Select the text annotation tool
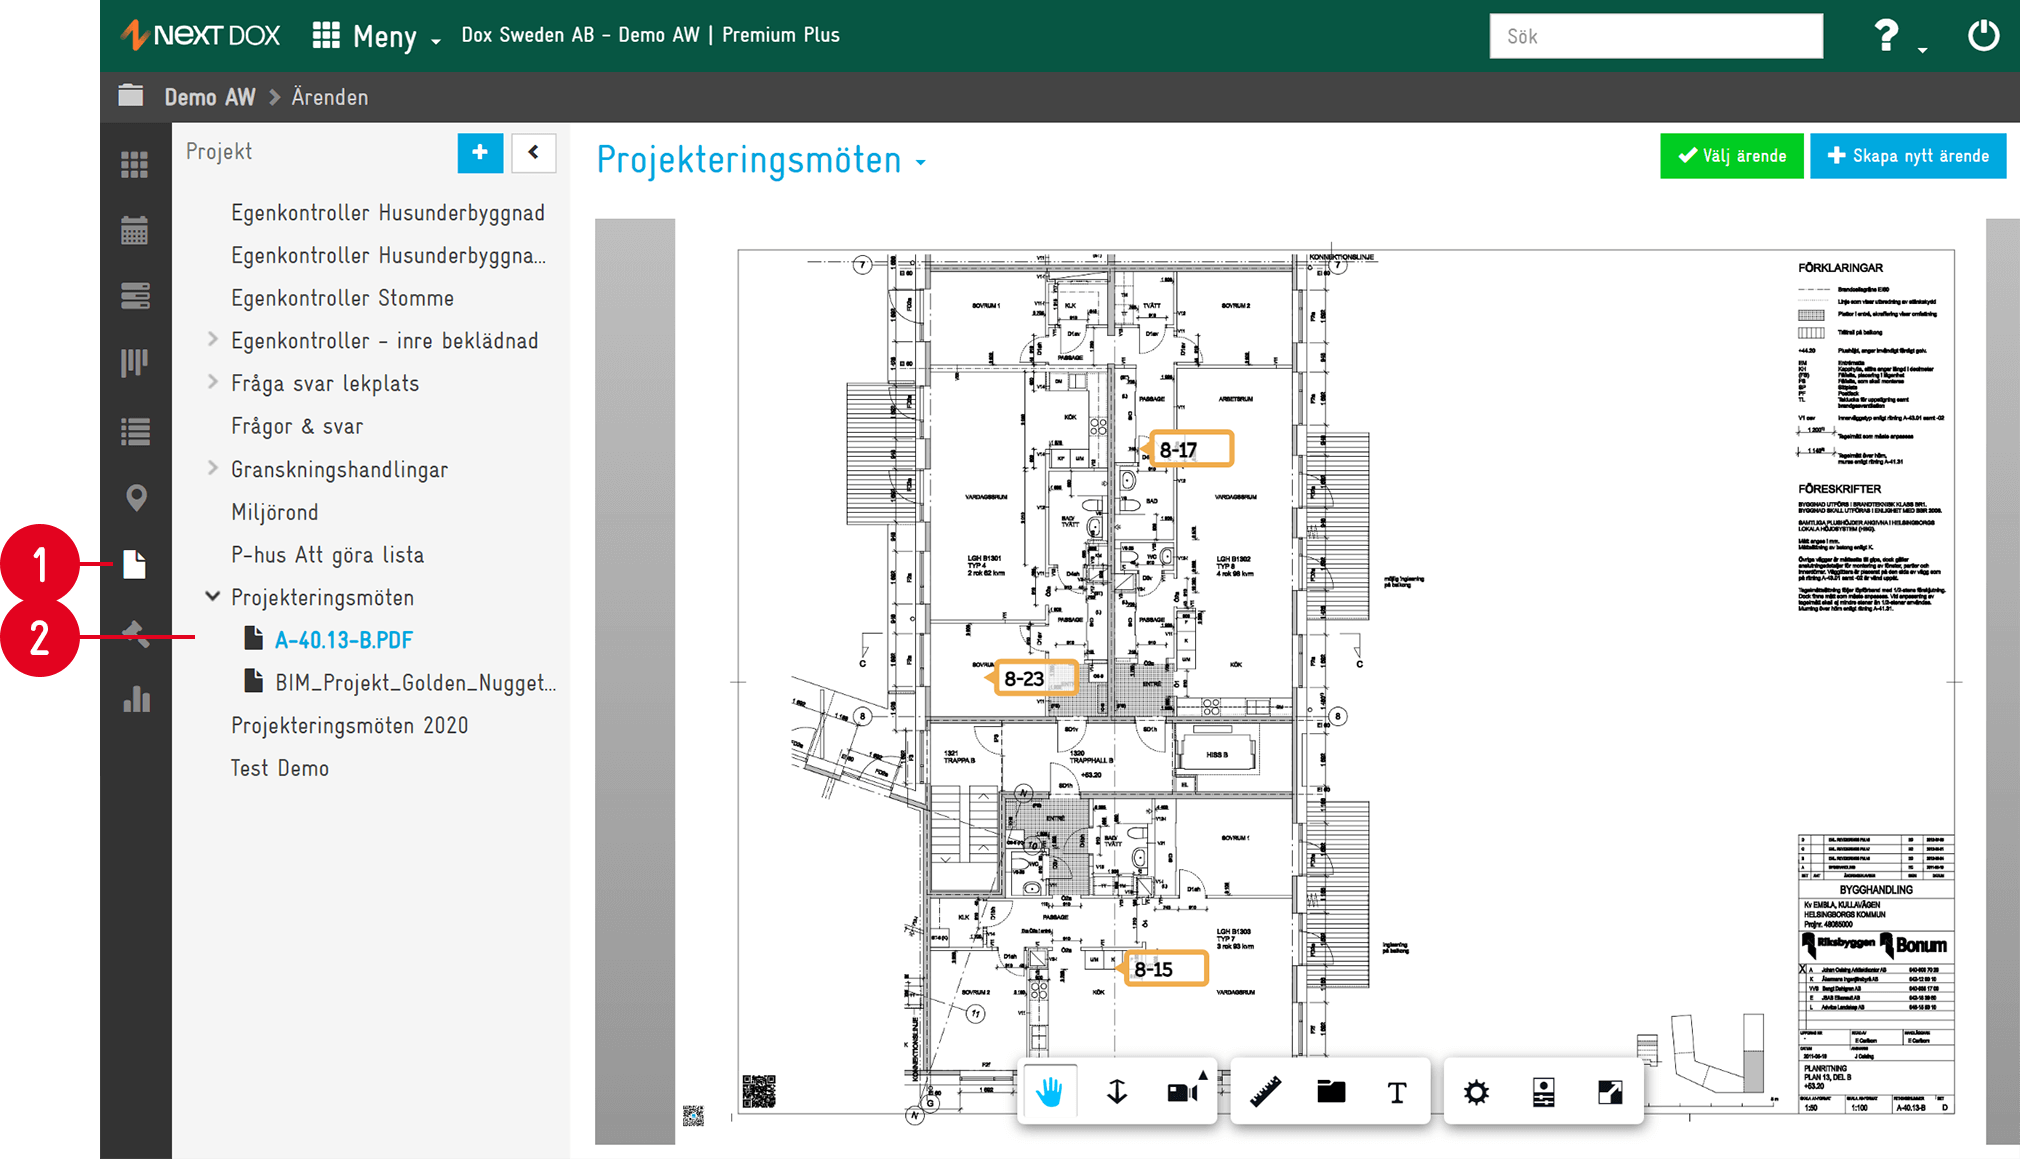The height and width of the screenshot is (1159, 2020). pyautogui.click(x=1397, y=1092)
